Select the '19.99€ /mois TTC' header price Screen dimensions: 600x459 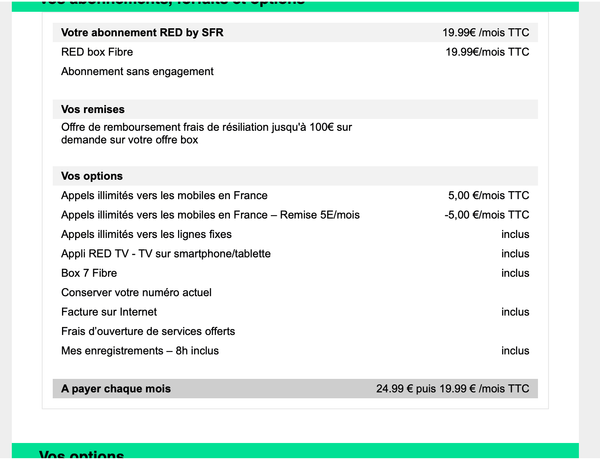tap(486, 33)
